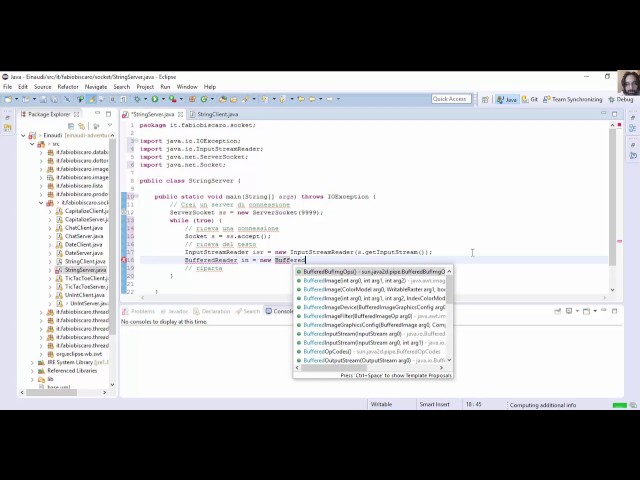
Task: Click the Debug bug toolbar icon
Action: tap(137, 99)
